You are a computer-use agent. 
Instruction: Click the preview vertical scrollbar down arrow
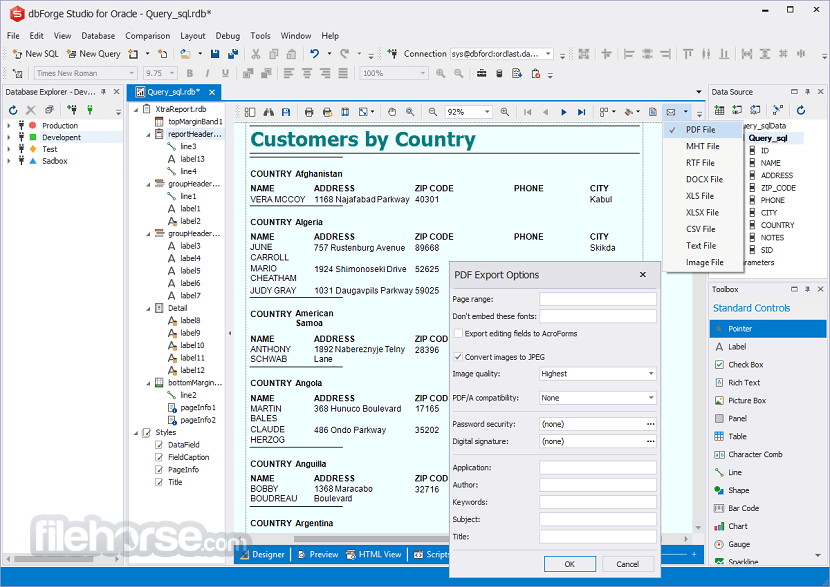(x=698, y=527)
